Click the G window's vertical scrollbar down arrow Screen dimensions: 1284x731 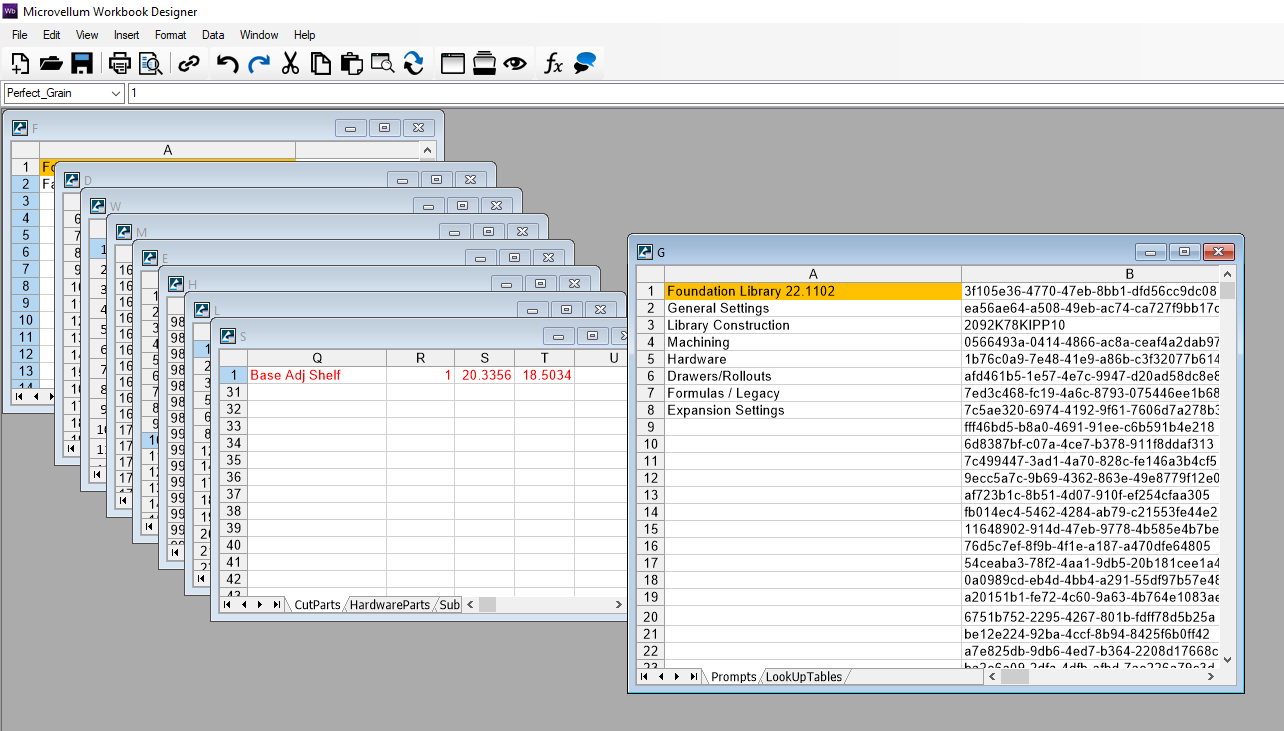pyautogui.click(x=1227, y=660)
